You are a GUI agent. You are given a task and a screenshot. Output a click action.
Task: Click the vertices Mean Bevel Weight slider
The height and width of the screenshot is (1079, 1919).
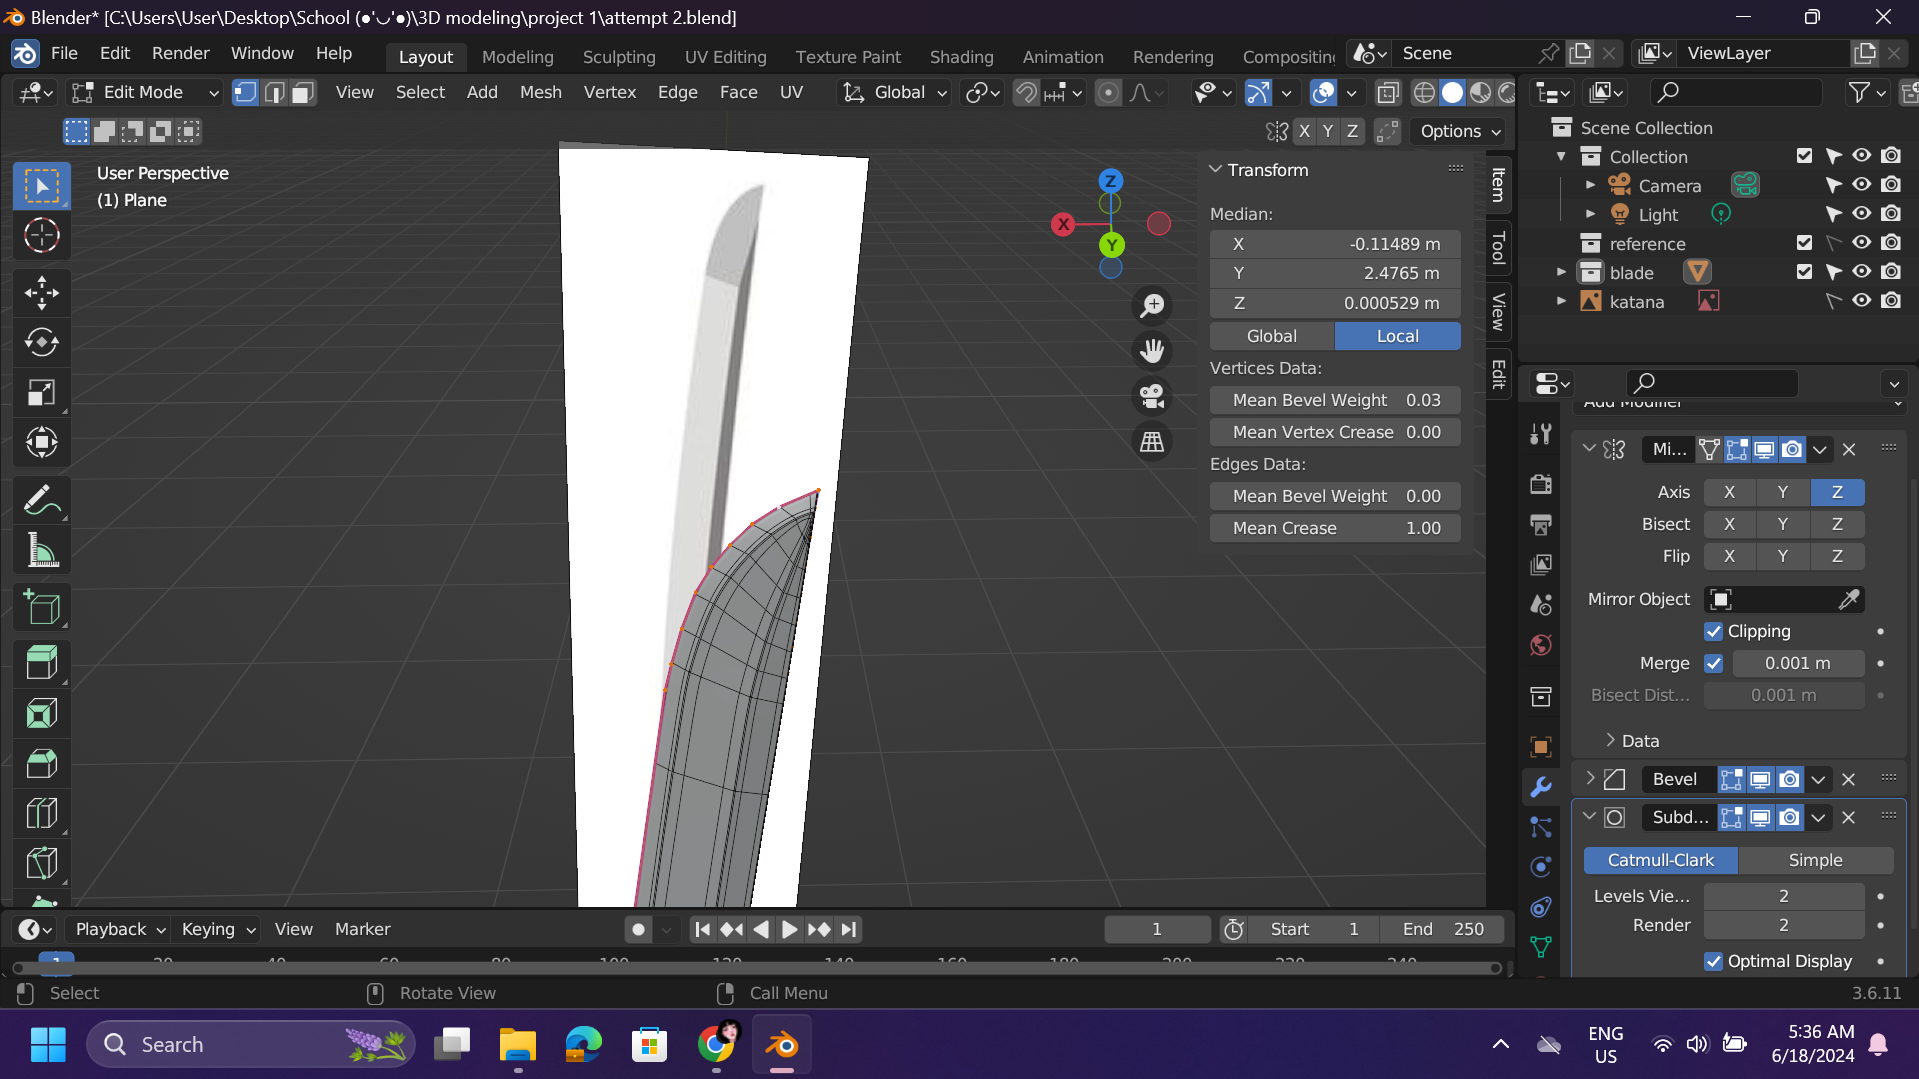click(x=1335, y=400)
